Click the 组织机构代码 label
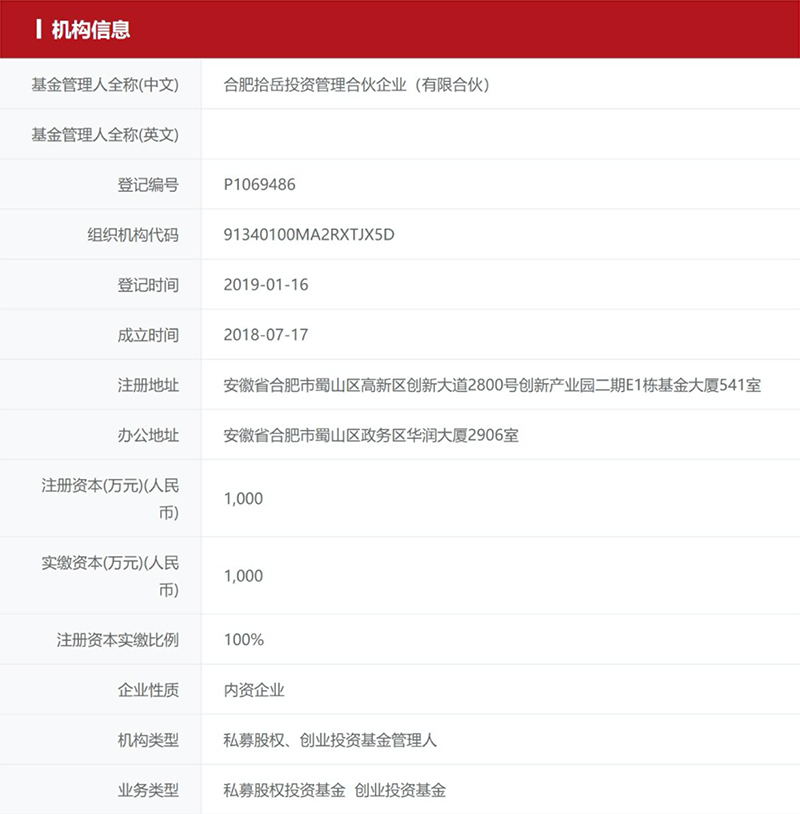 click(x=133, y=235)
